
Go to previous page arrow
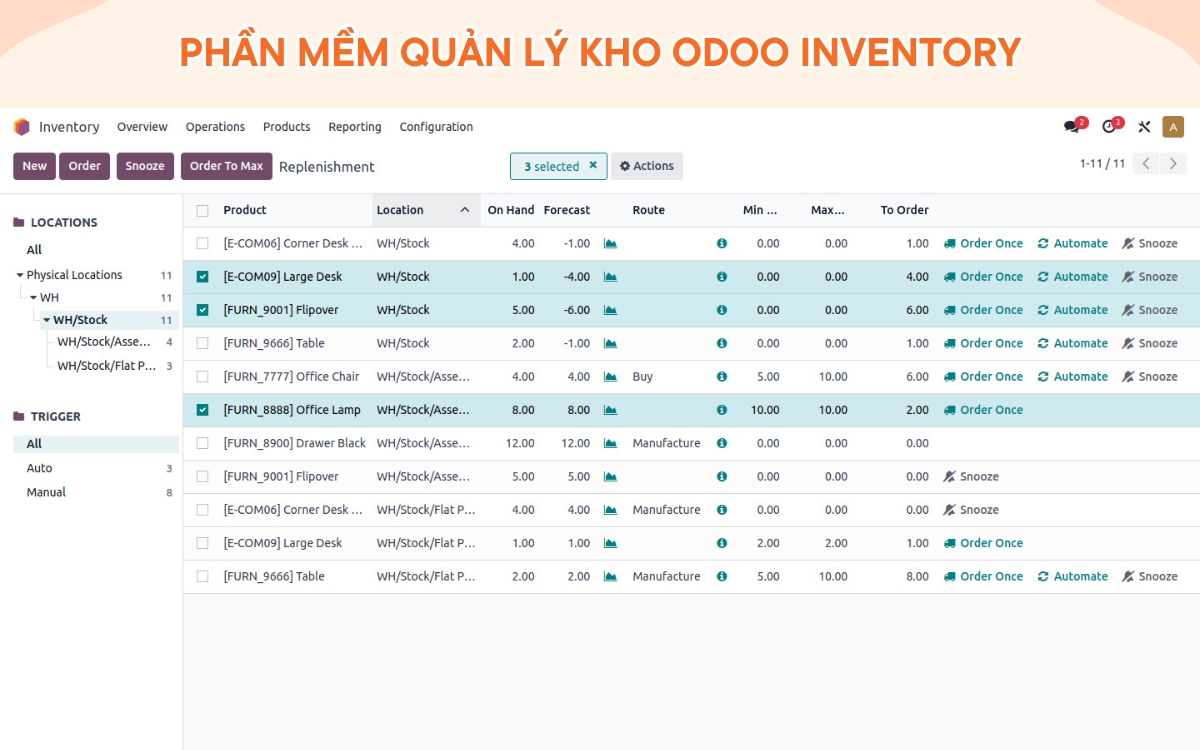click(1147, 163)
